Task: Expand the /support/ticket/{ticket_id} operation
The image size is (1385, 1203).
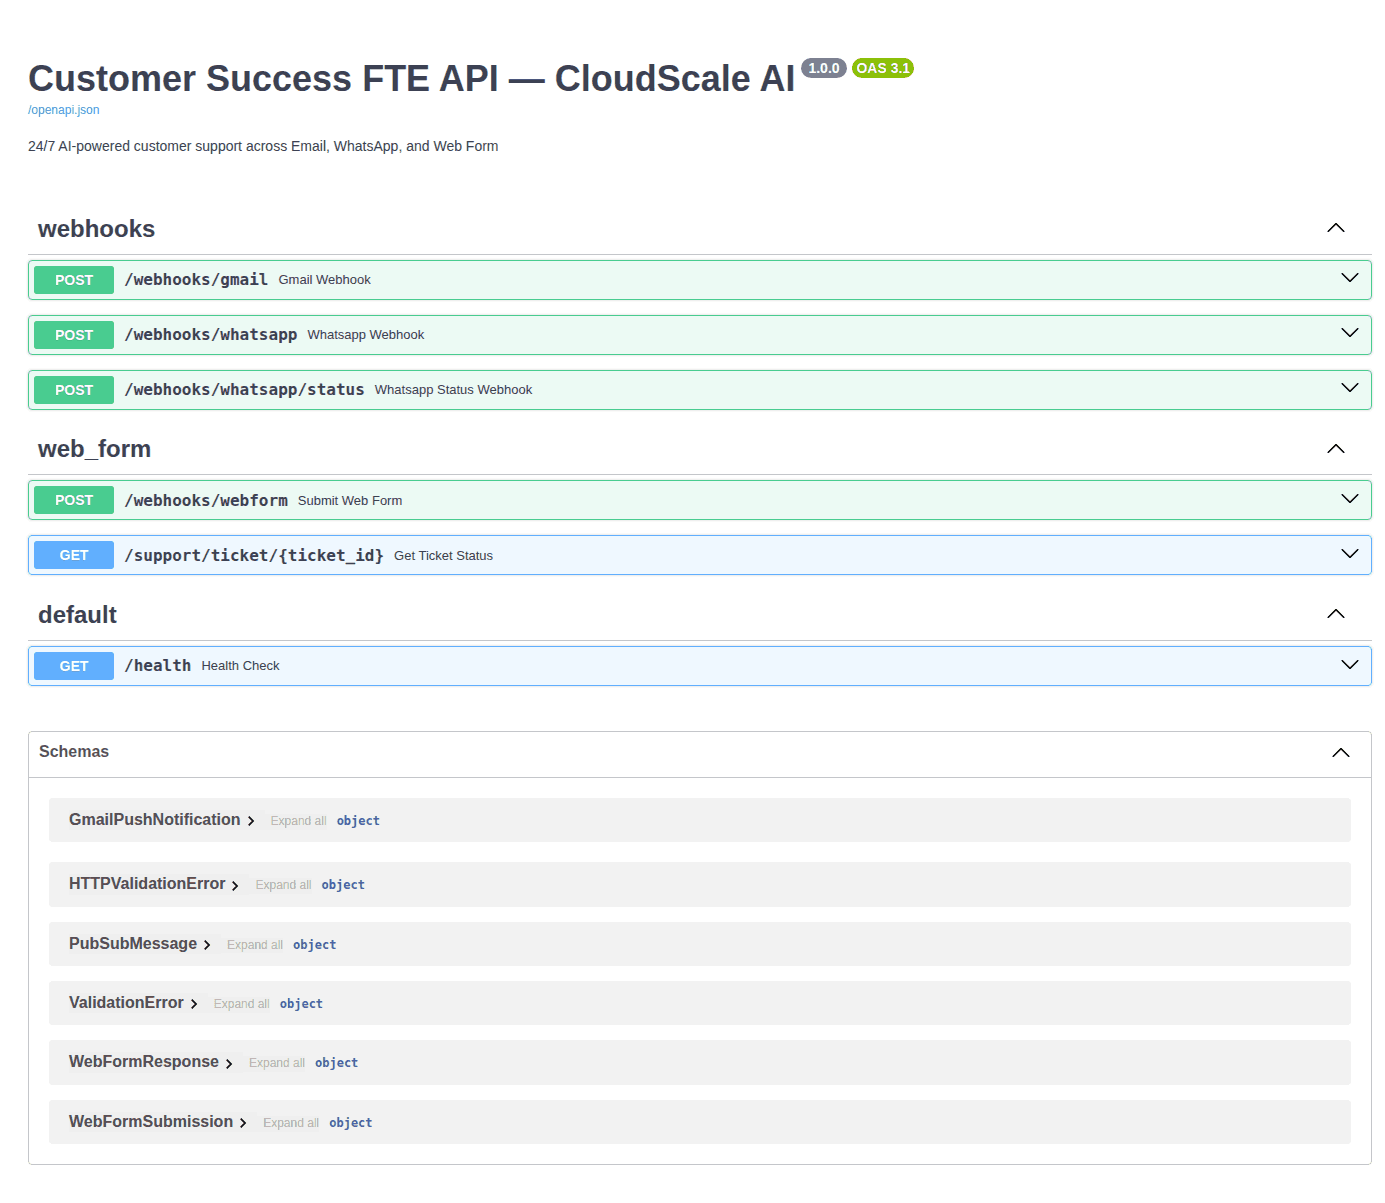Action: tap(1349, 553)
